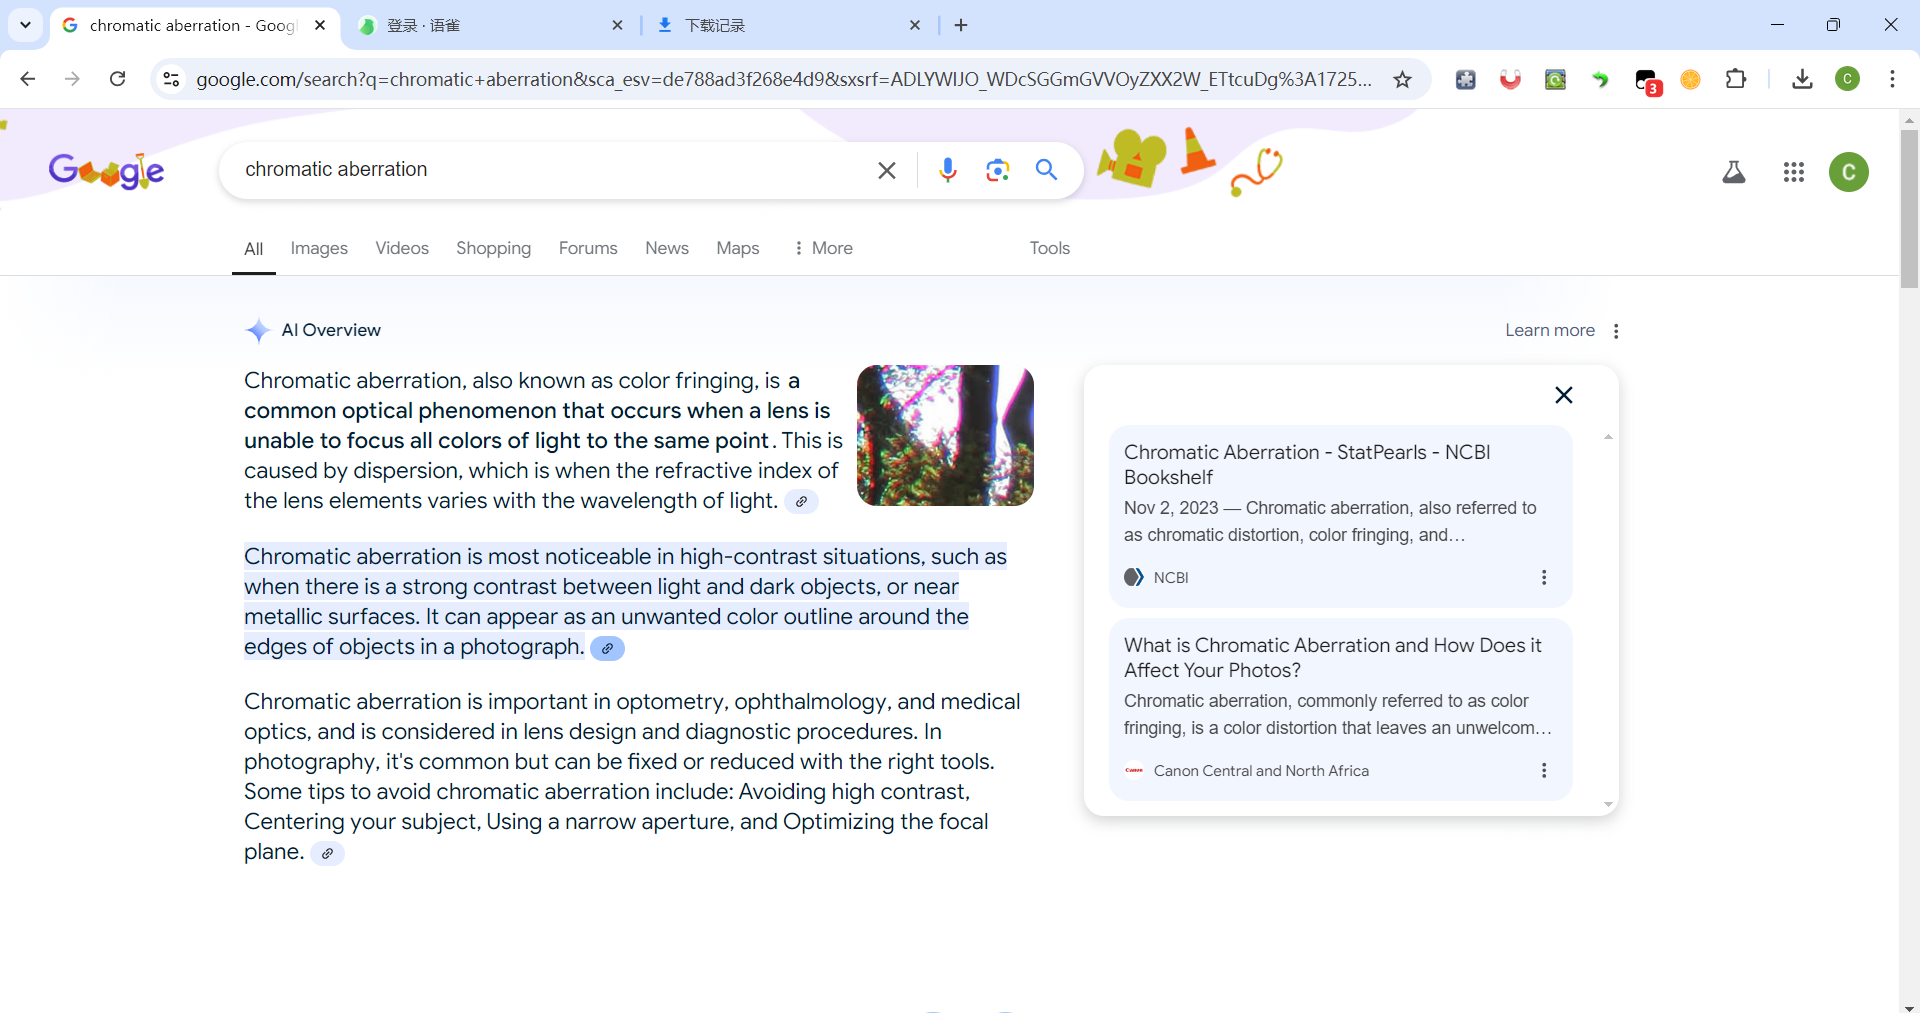Close the sources side panel

1564,395
